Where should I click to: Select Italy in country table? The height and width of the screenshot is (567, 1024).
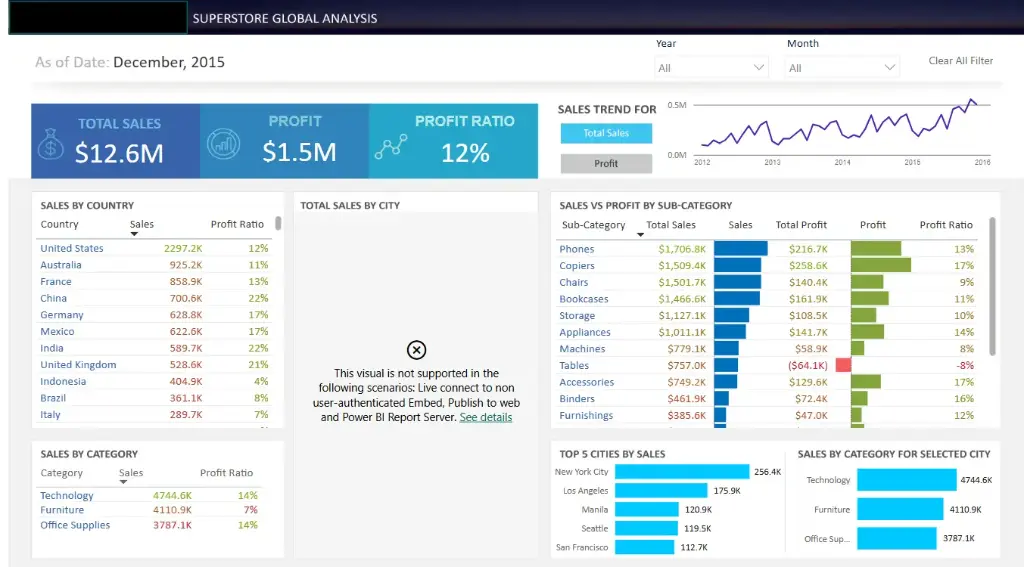[x=154, y=415]
